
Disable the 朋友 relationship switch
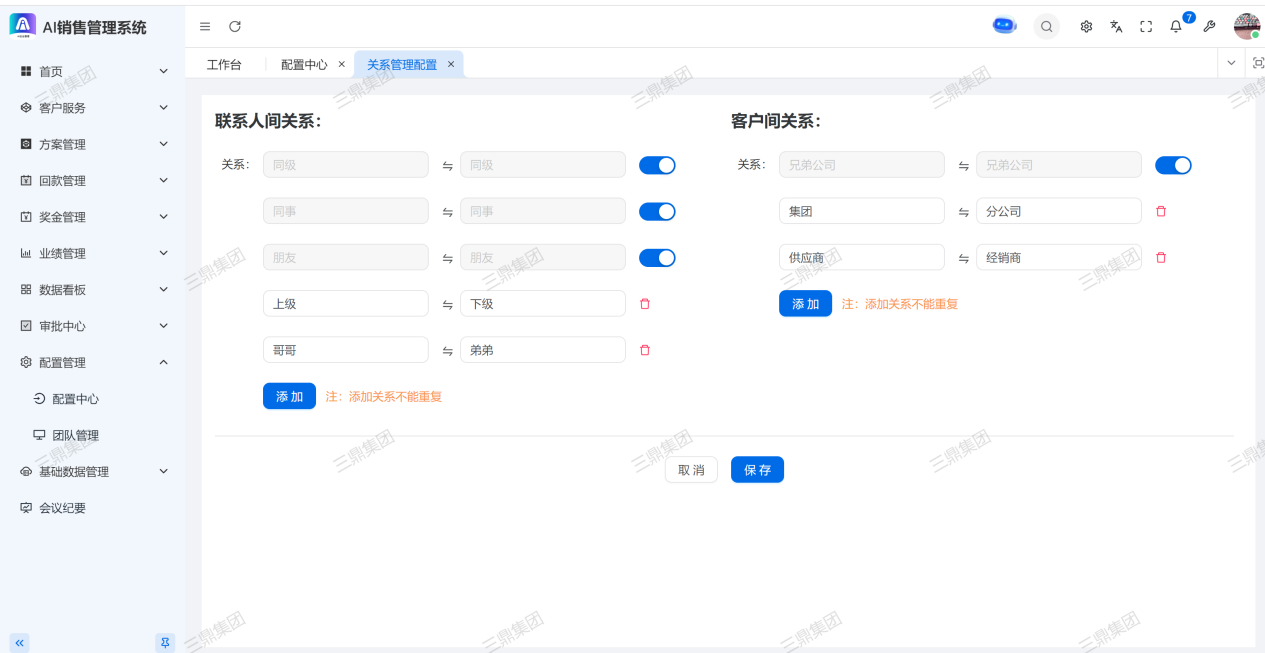tap(657, 258)
